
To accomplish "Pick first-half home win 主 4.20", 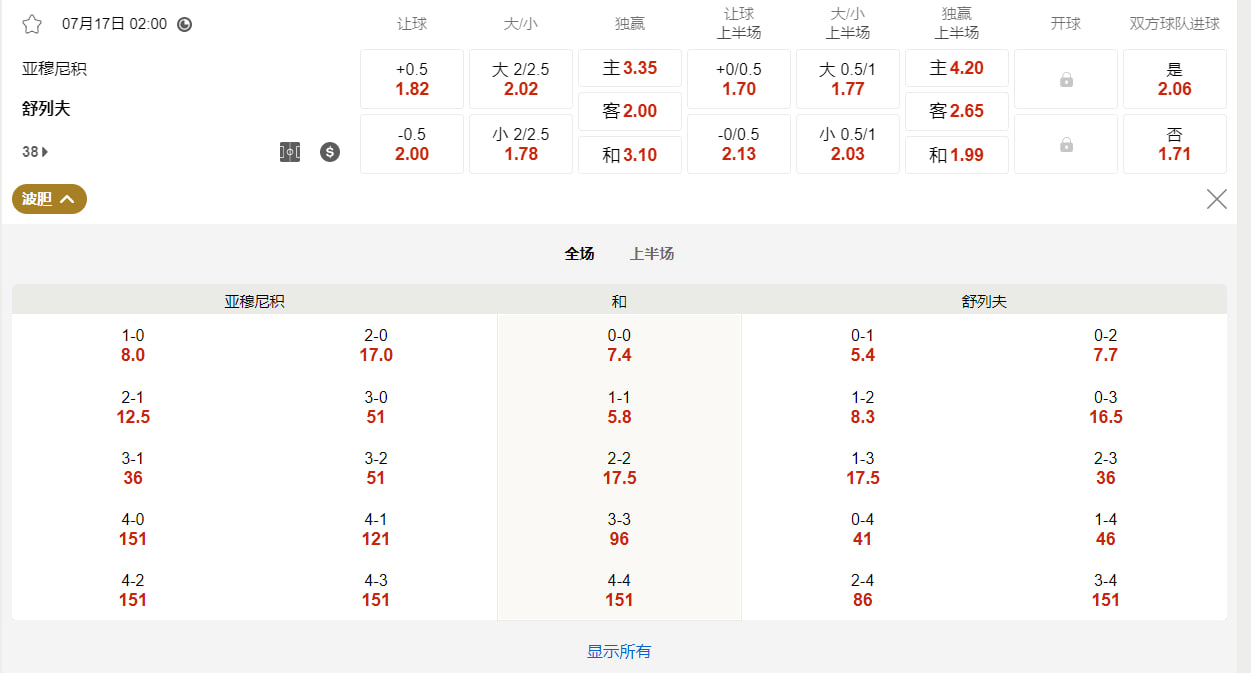I will coord(957,68).
